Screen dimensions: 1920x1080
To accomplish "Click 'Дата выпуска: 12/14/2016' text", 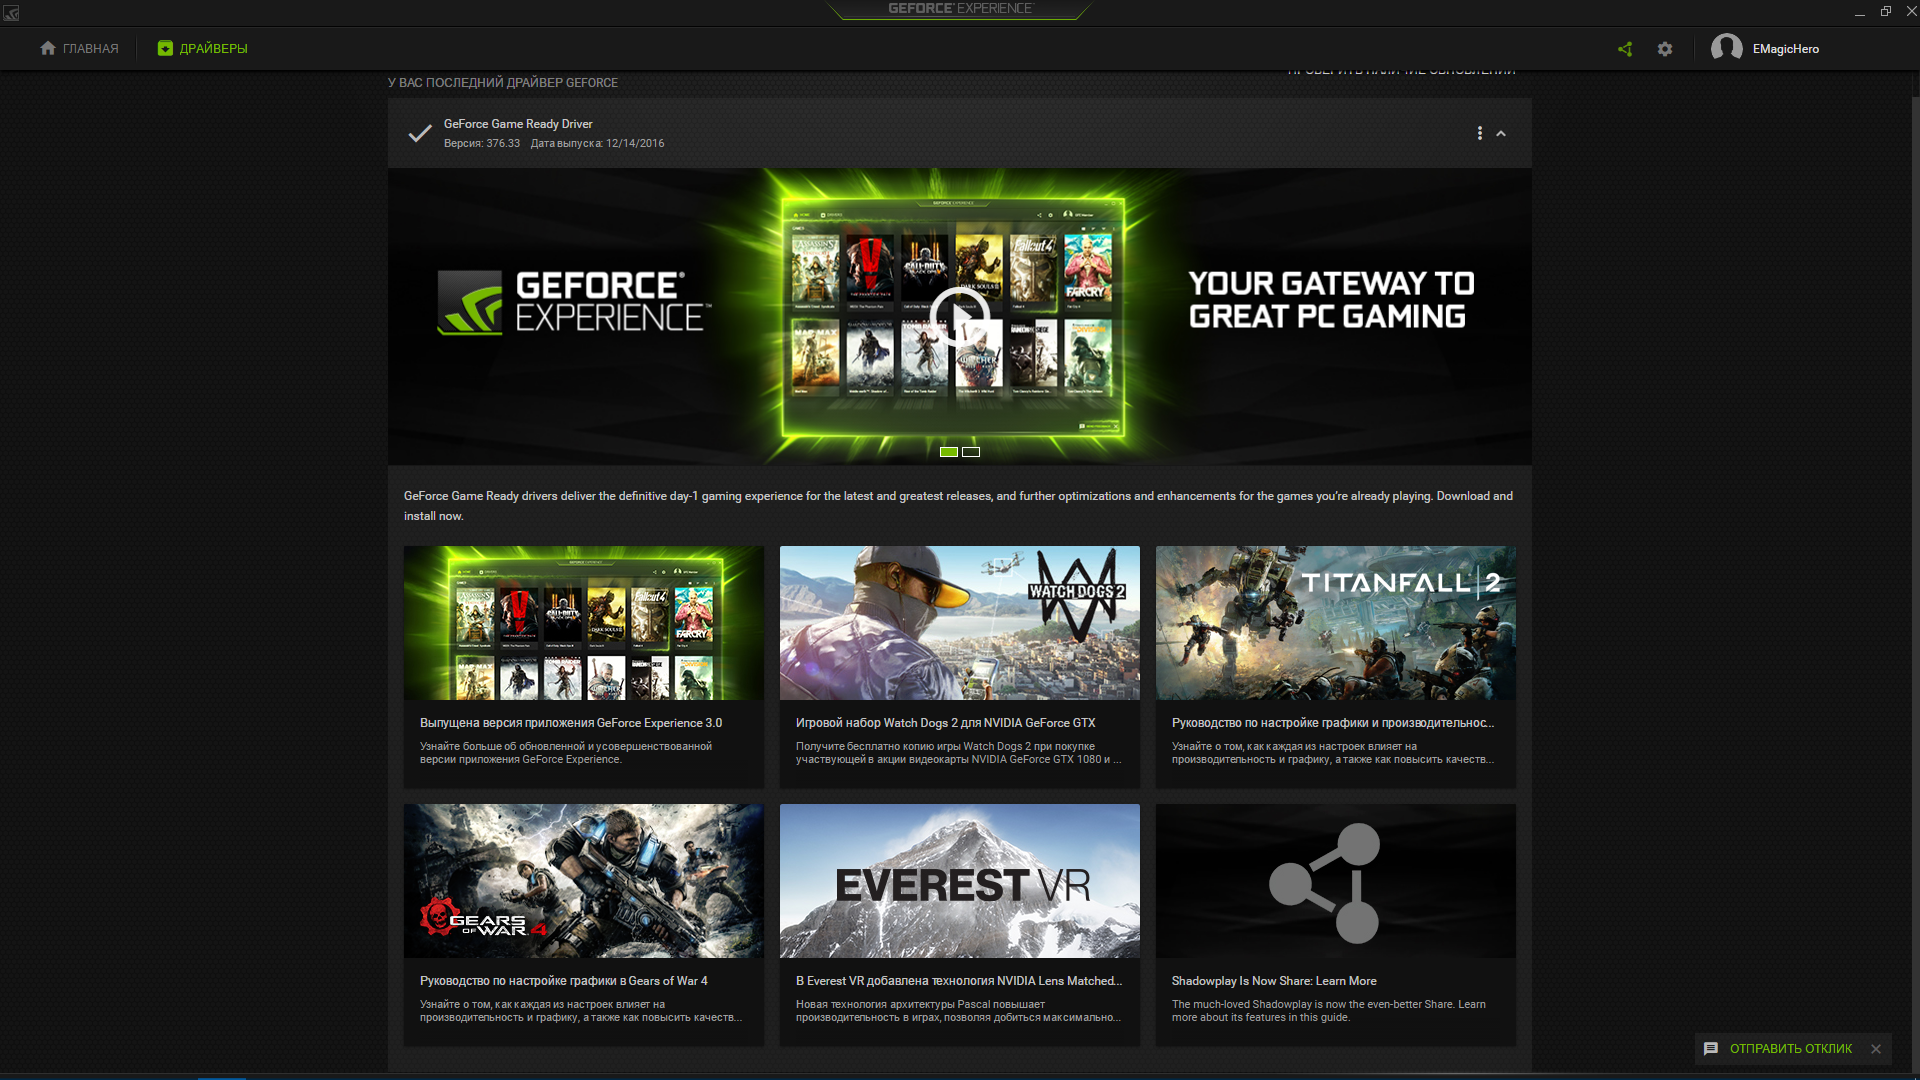I will click(x=597, y=144).
